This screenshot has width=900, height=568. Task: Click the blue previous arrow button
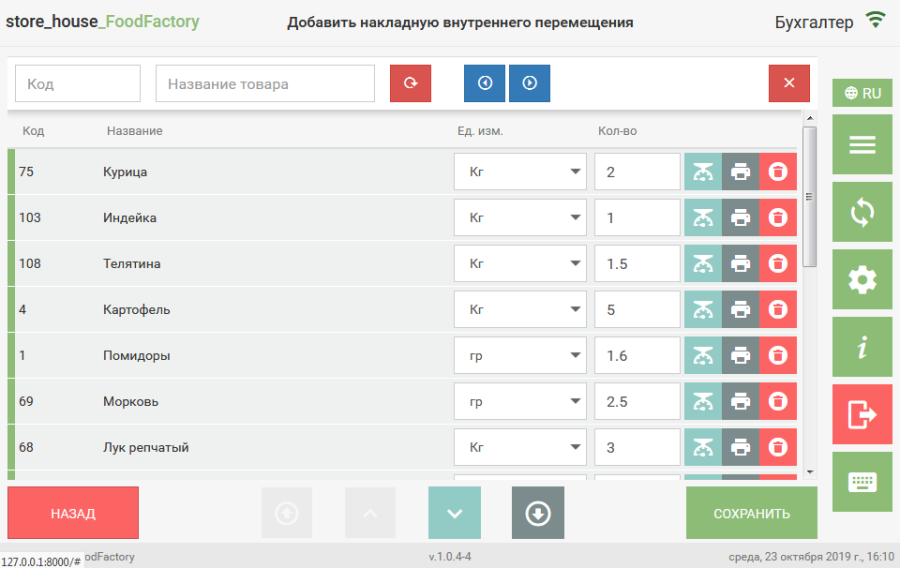pos(485,84)
